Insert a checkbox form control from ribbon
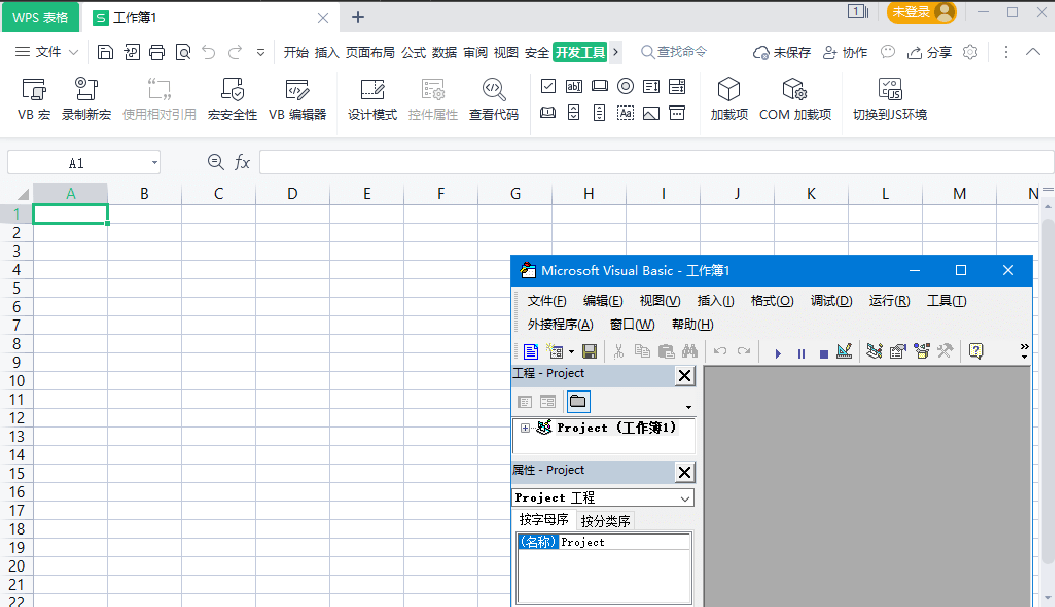 pos(548,86)
